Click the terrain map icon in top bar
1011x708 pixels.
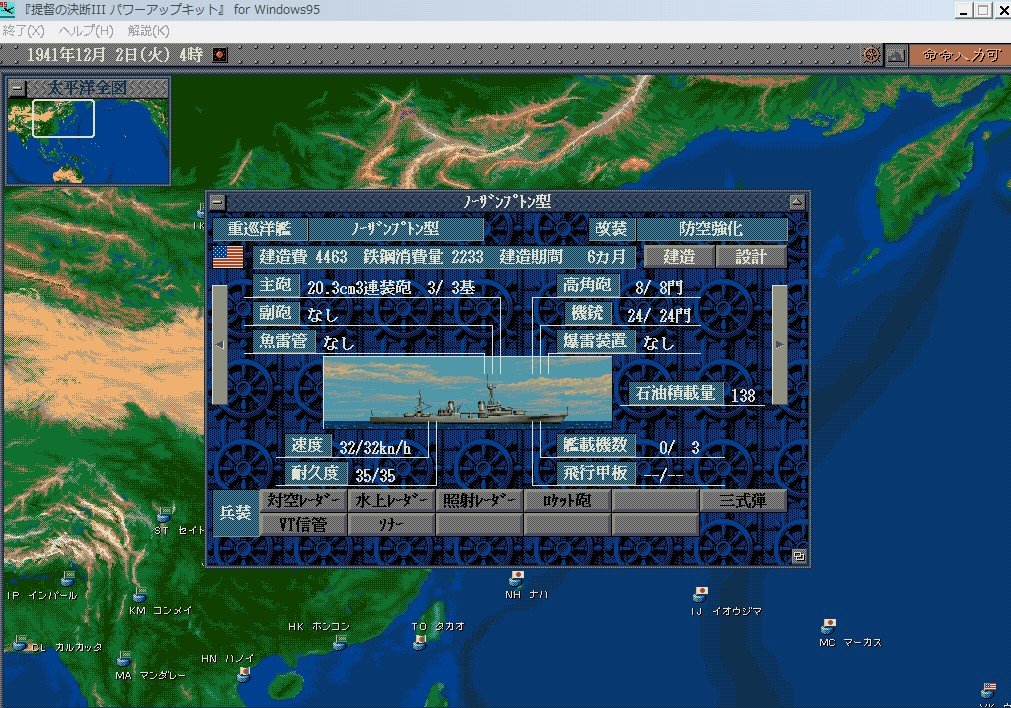896,55
